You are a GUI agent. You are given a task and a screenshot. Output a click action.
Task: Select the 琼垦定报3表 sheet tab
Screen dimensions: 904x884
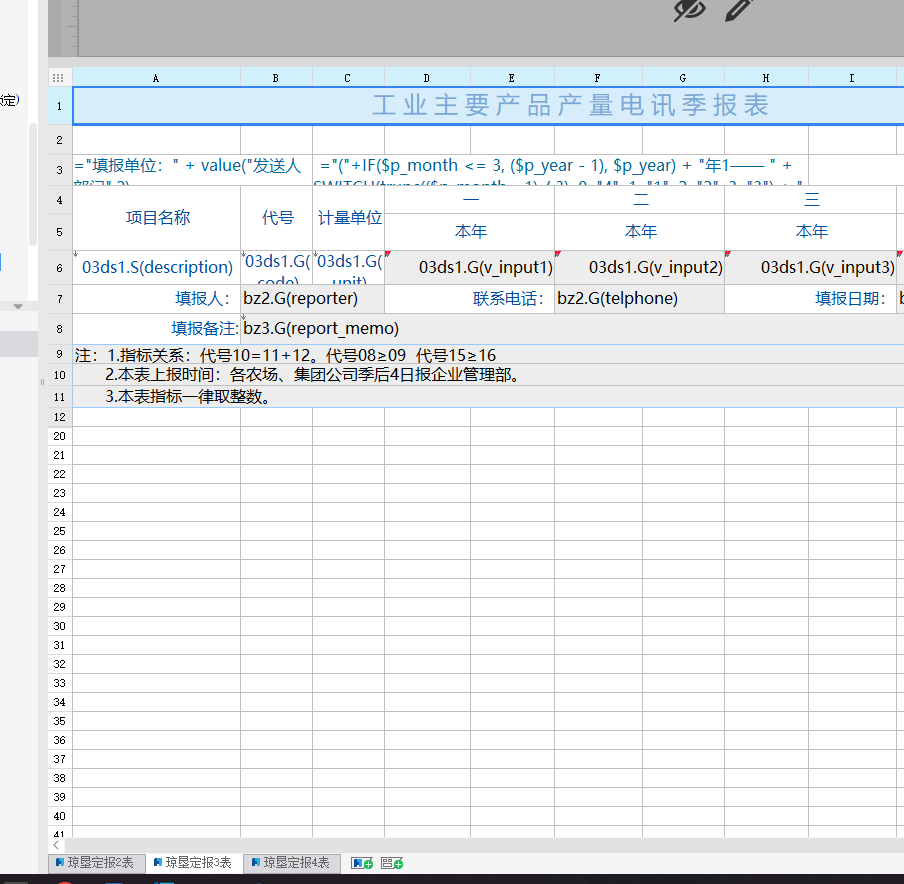[193, 863]
